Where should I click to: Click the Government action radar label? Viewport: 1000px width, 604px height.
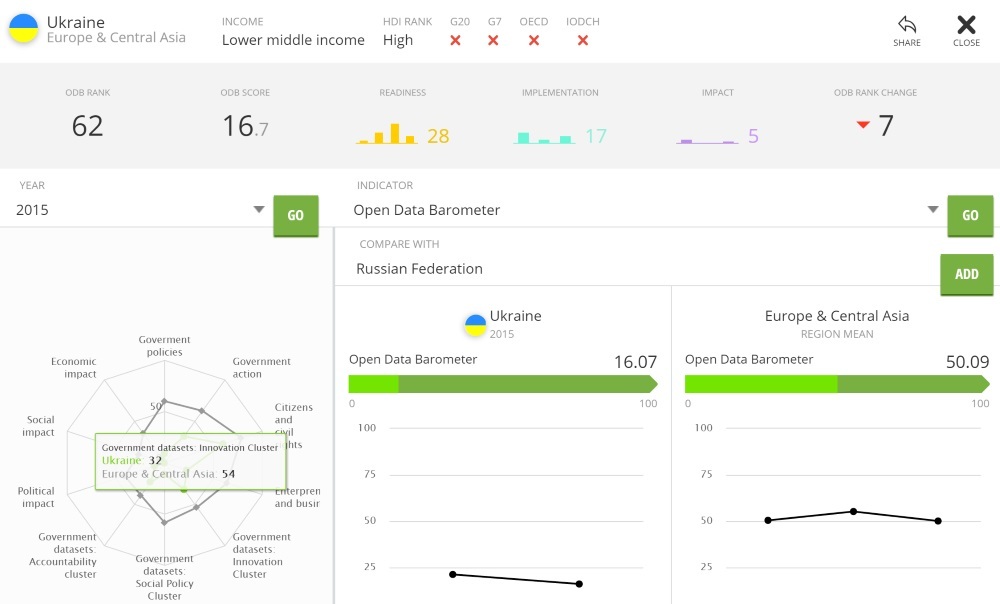261,367
